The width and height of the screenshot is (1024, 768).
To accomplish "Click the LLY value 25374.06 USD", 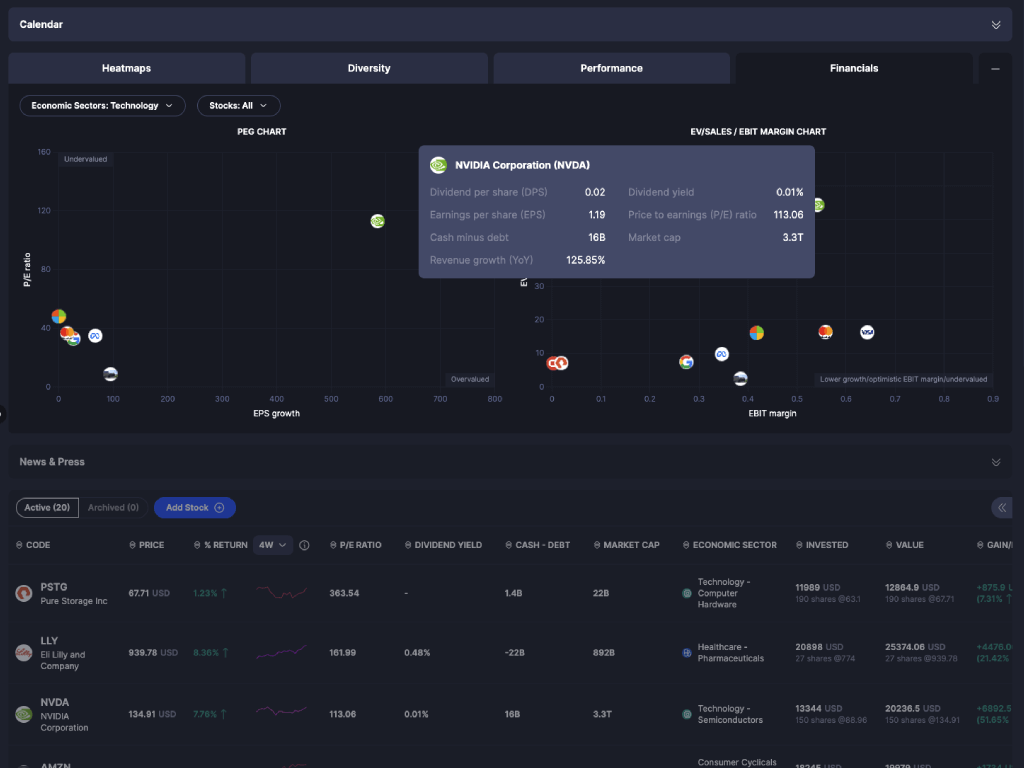I will (x=915, y=647).
